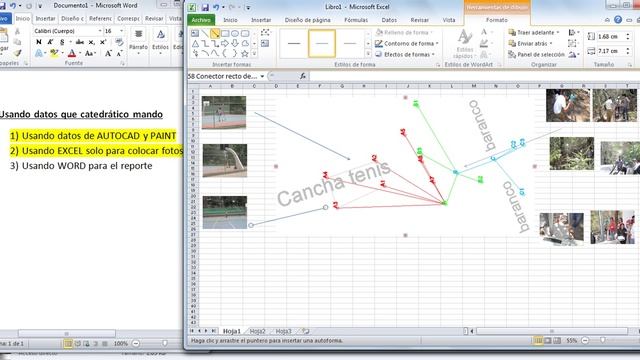Open the Excel Align objects button
640x360 pixels.
coord(573,32)
